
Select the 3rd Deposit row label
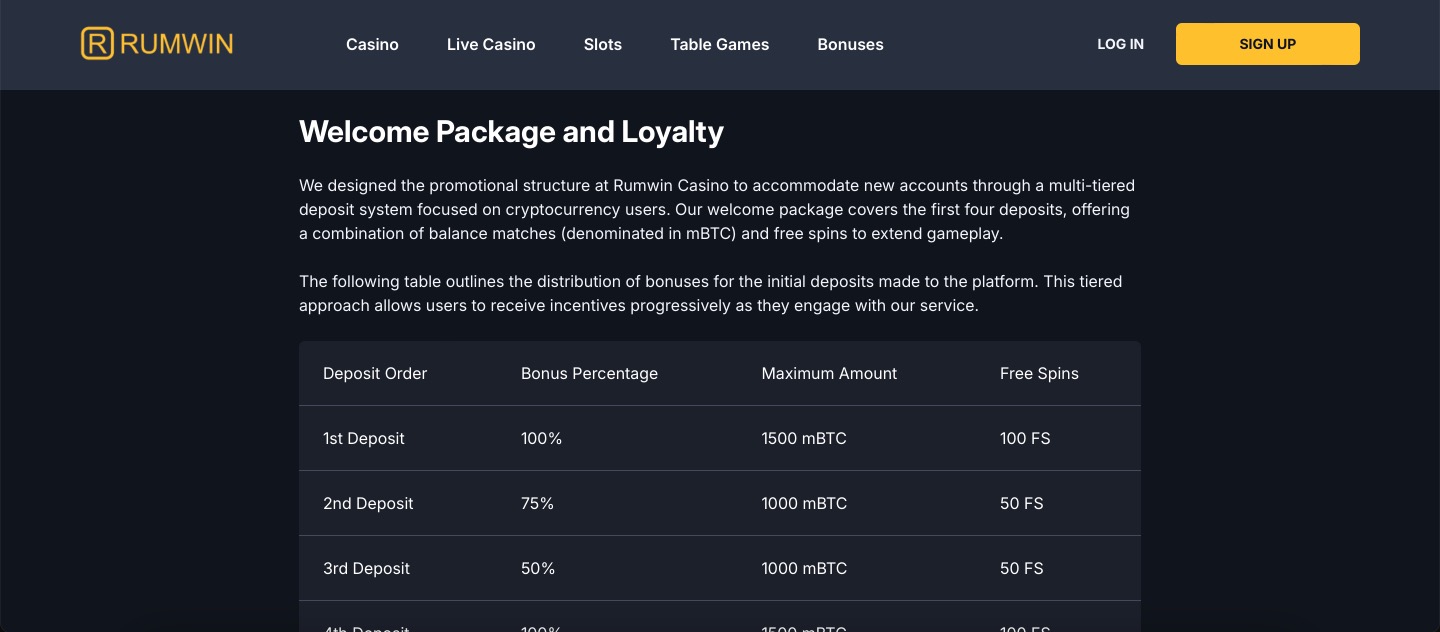(x=366, y=568)
